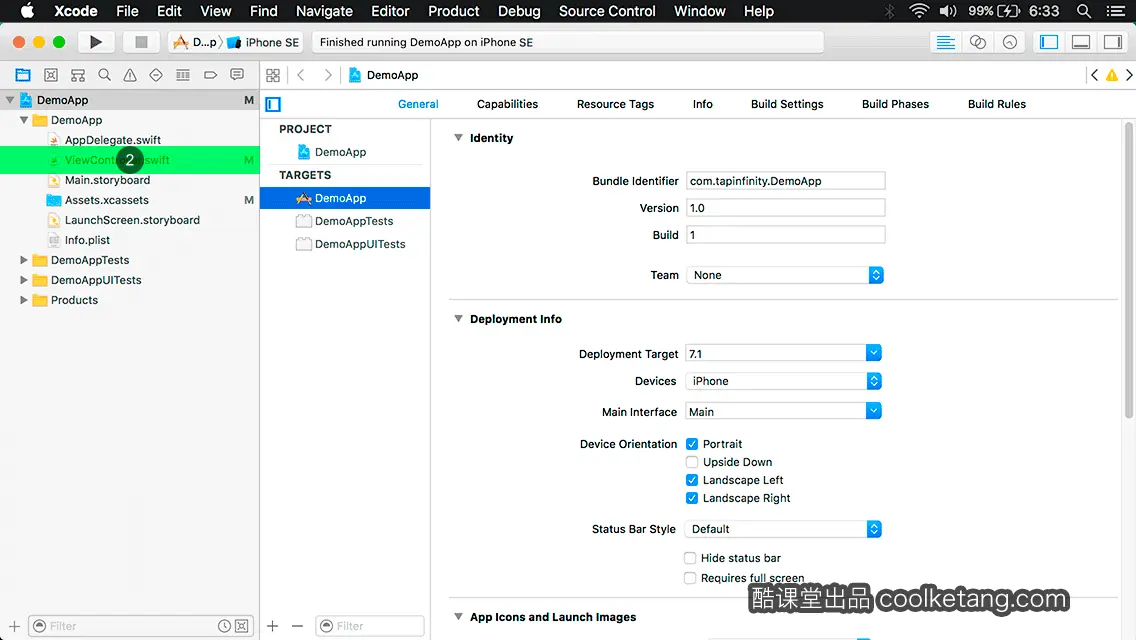Open the Symbol navigator

click(78, 75)
